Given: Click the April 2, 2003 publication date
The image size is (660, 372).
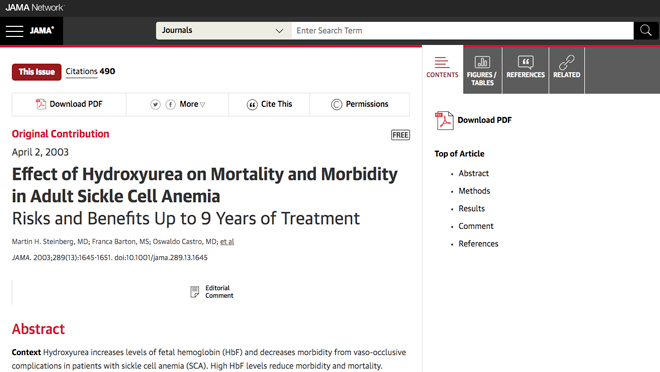Looking at the screenshot, I should point(40,152).
